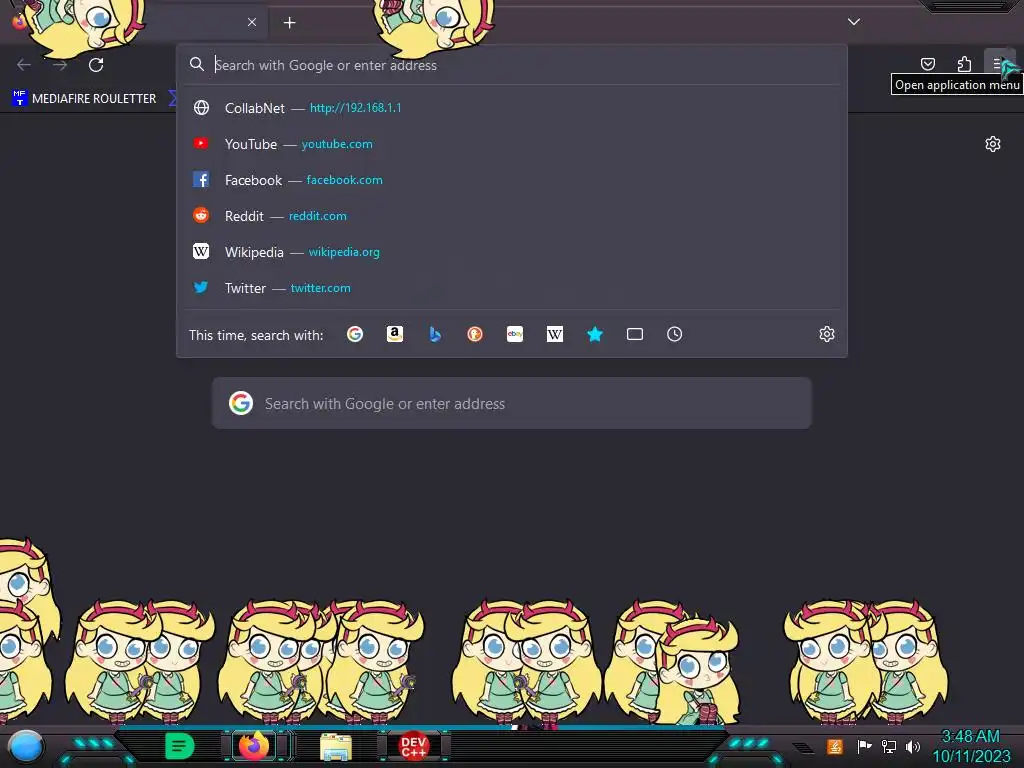Reload the current page

tap(96, 65)
